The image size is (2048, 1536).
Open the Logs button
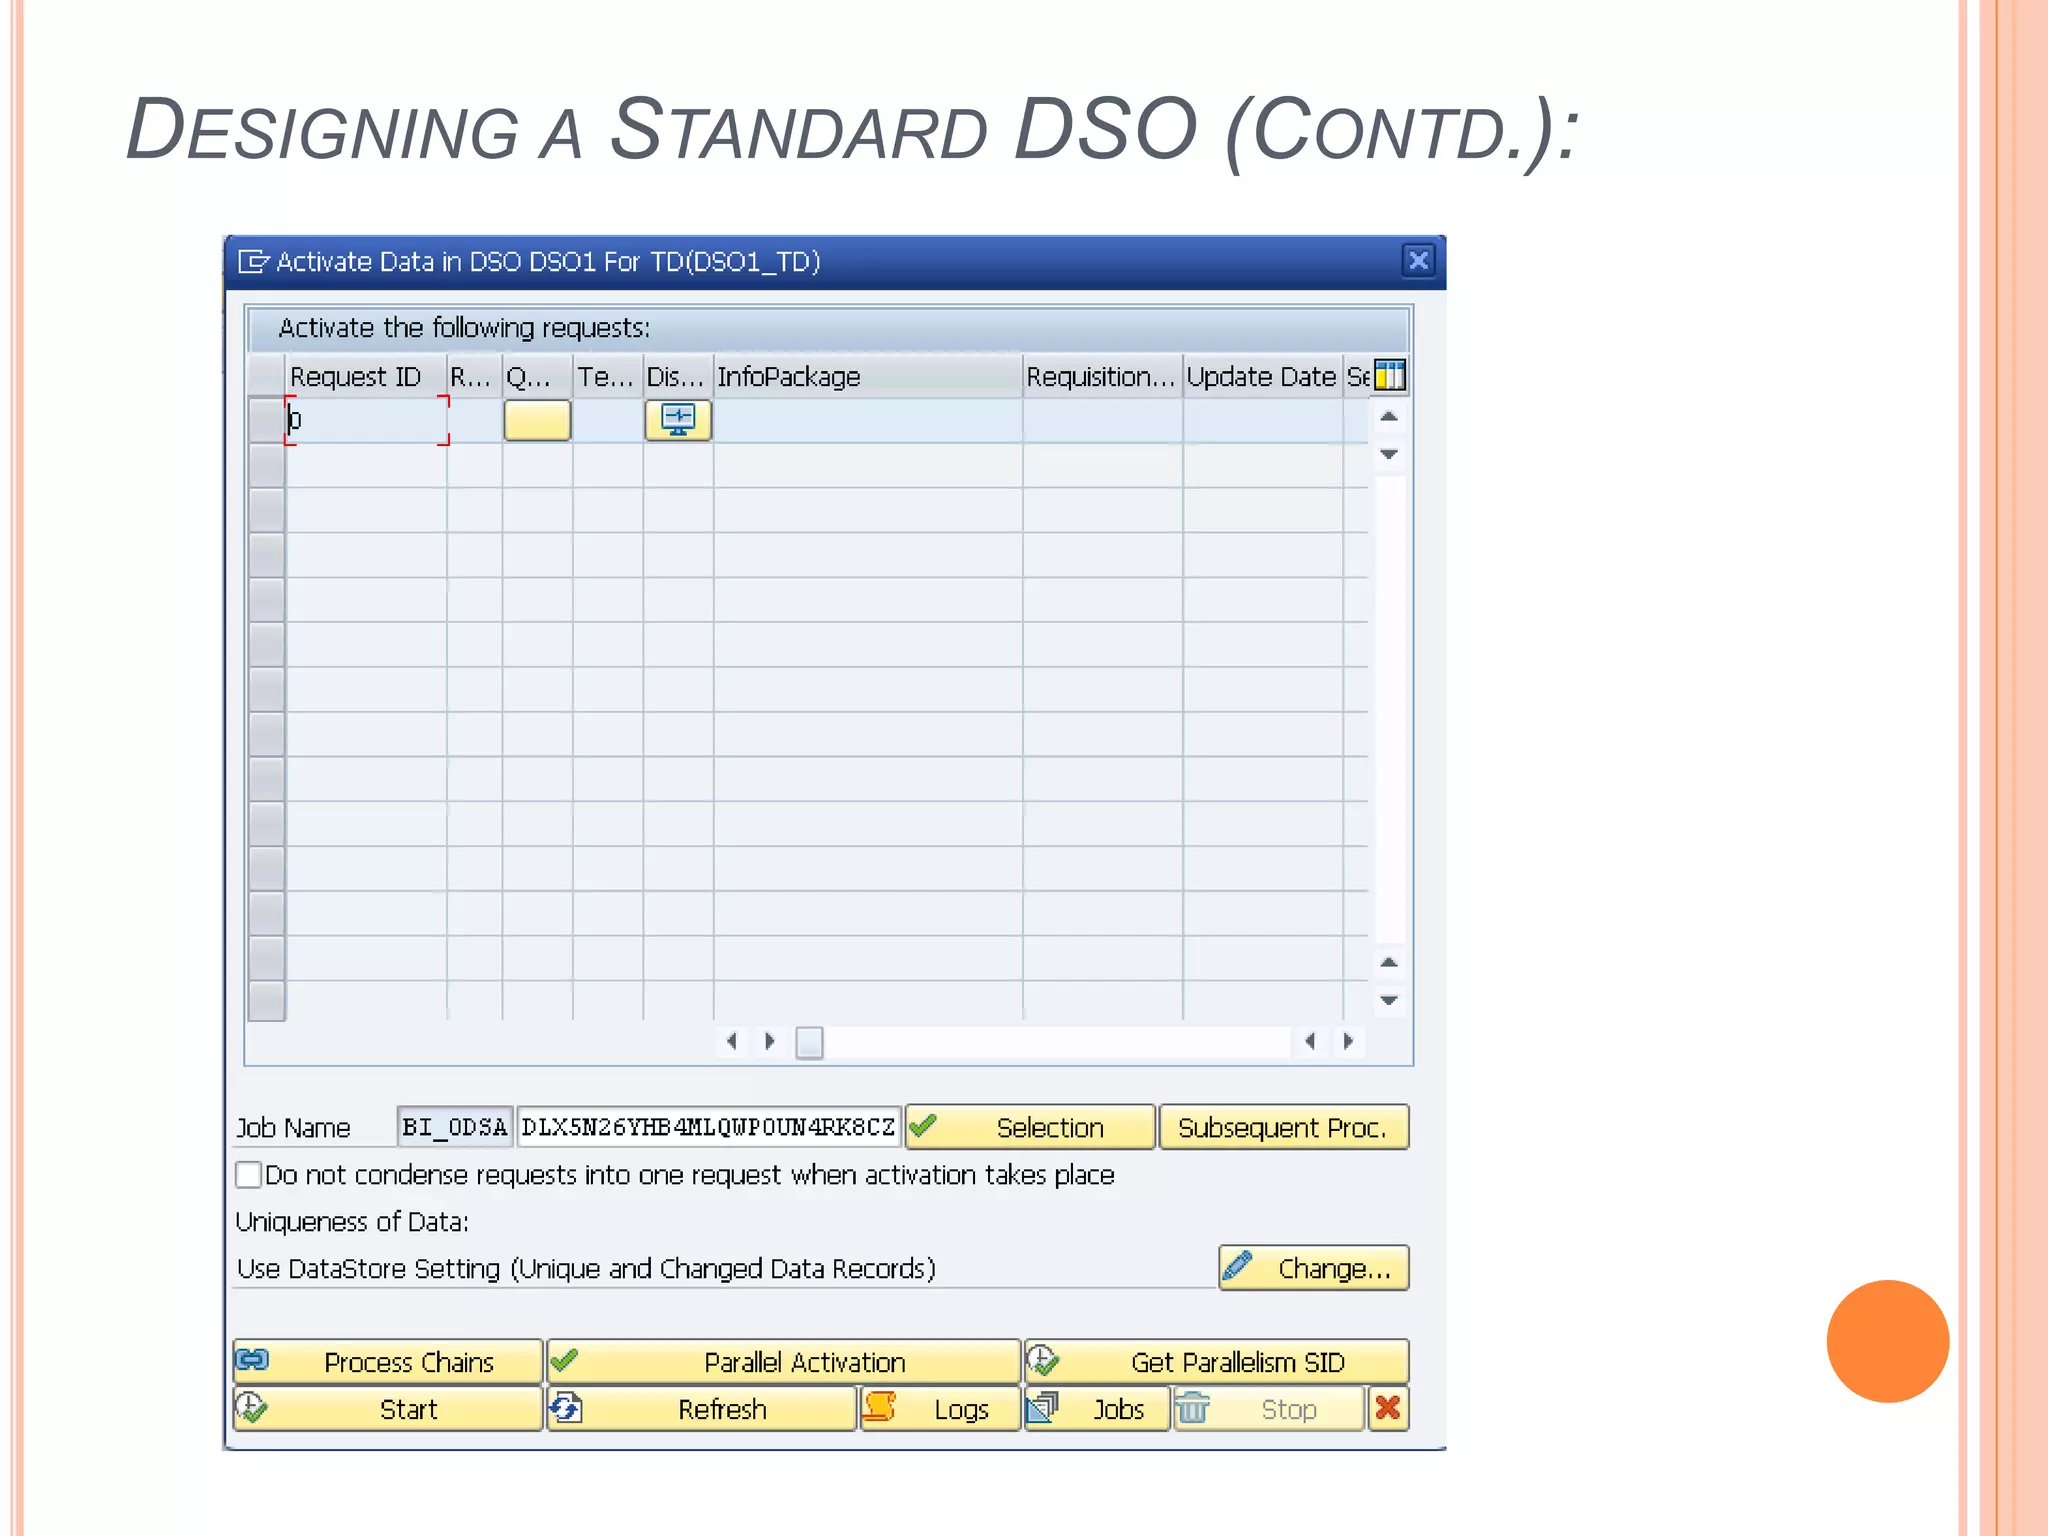click(x=940, y=1409)
